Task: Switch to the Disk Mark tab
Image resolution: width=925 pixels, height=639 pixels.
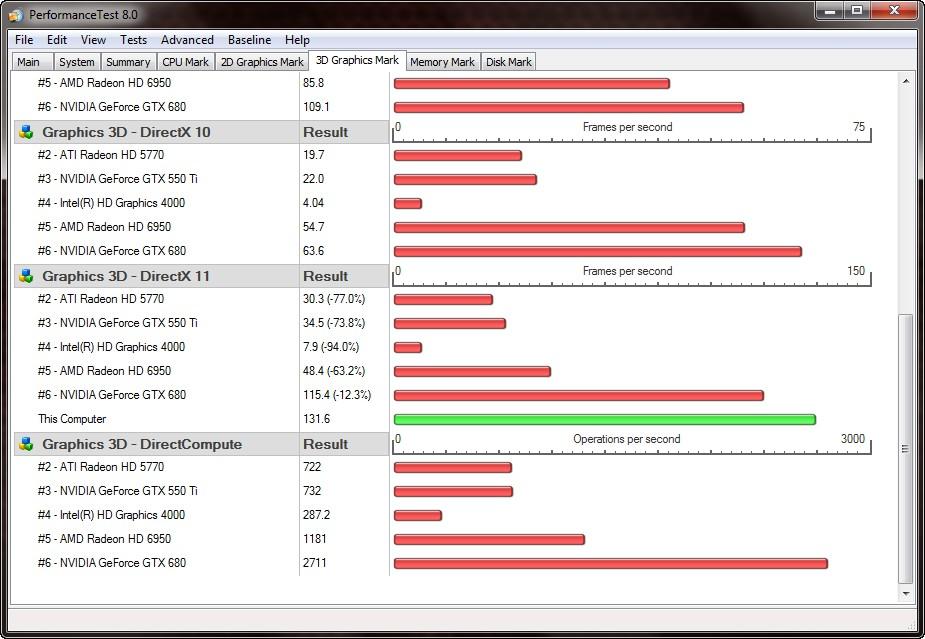Action: click(x=509, y=62)
